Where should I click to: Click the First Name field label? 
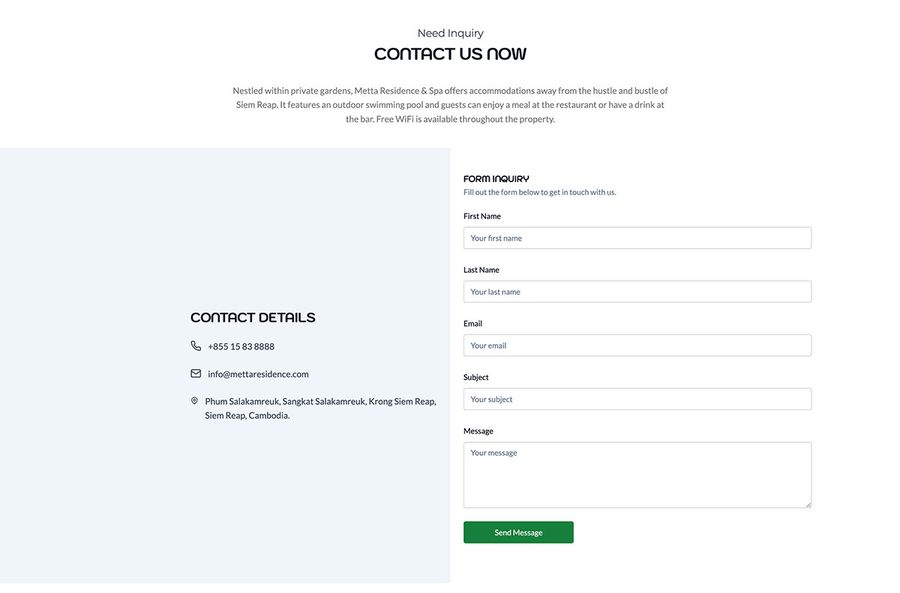tap(482, 216)
